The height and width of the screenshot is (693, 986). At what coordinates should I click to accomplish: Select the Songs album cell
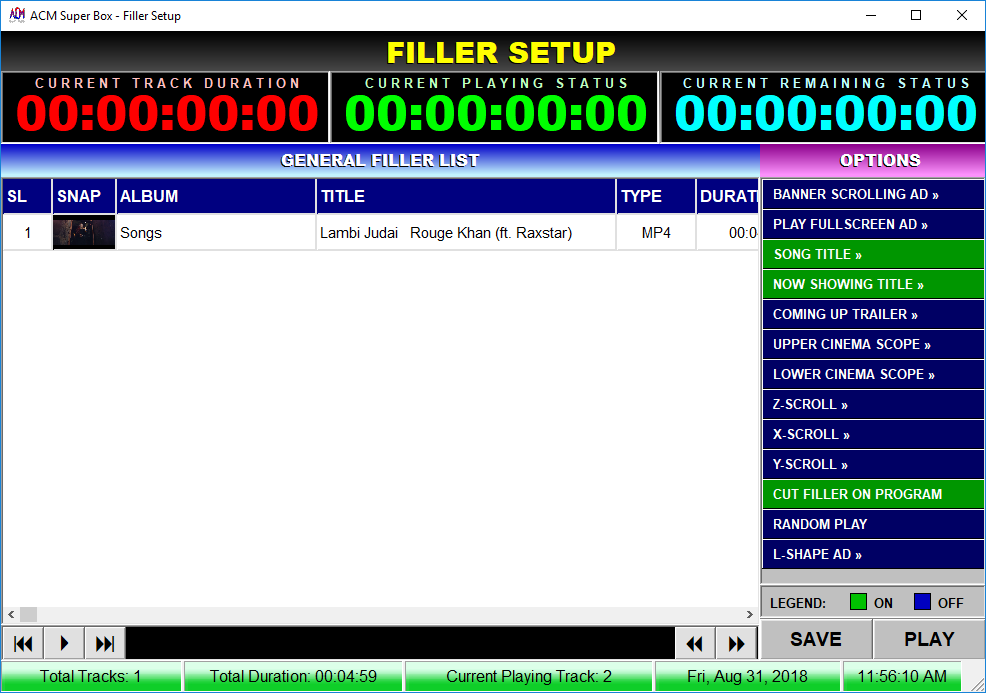pos(216,233)
